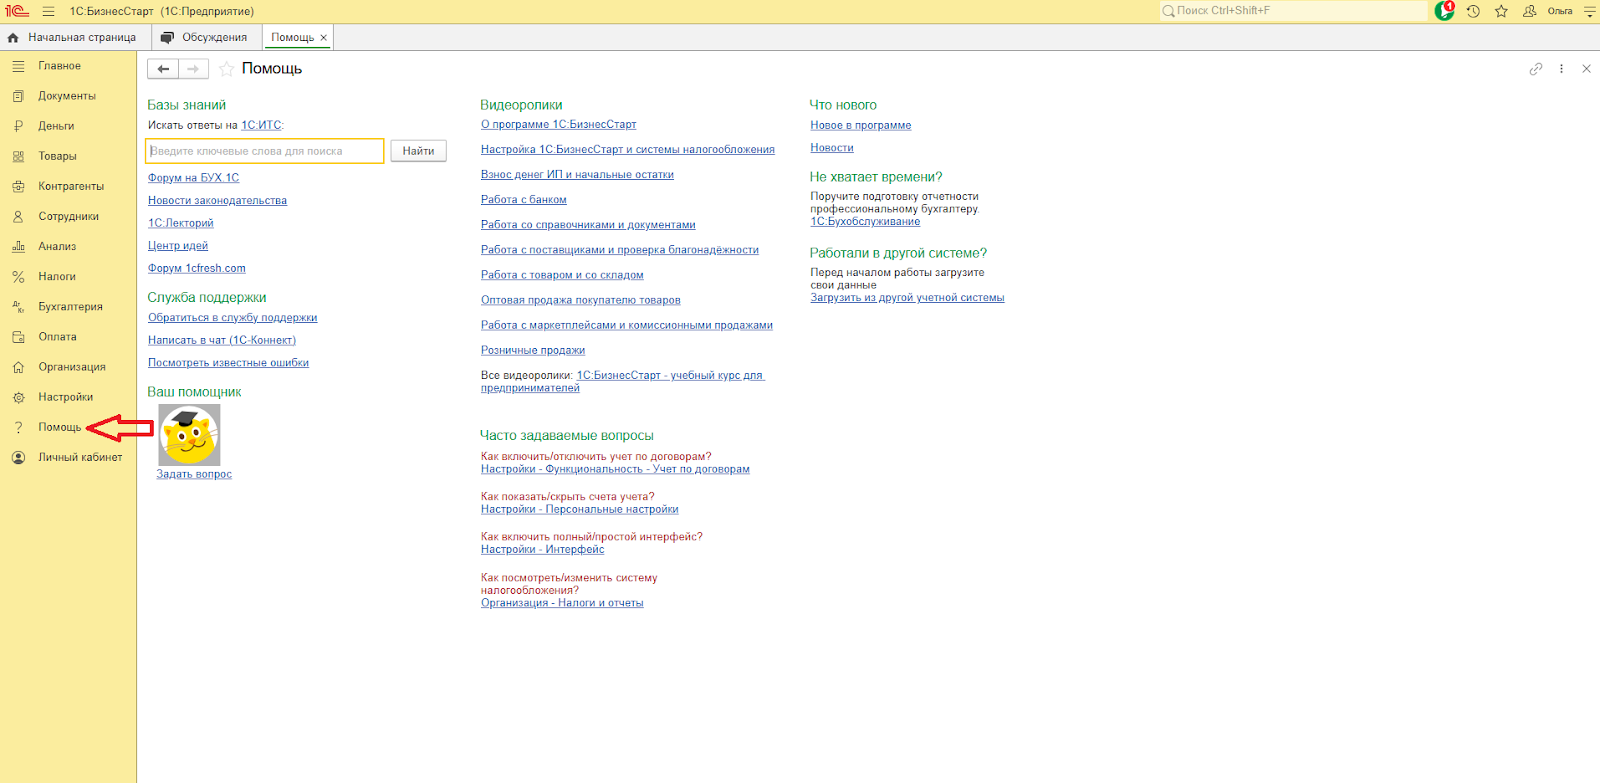The width and height of the screenshot is (1600, 783).
Task: Close the Помощь tab
Action: 323,38
